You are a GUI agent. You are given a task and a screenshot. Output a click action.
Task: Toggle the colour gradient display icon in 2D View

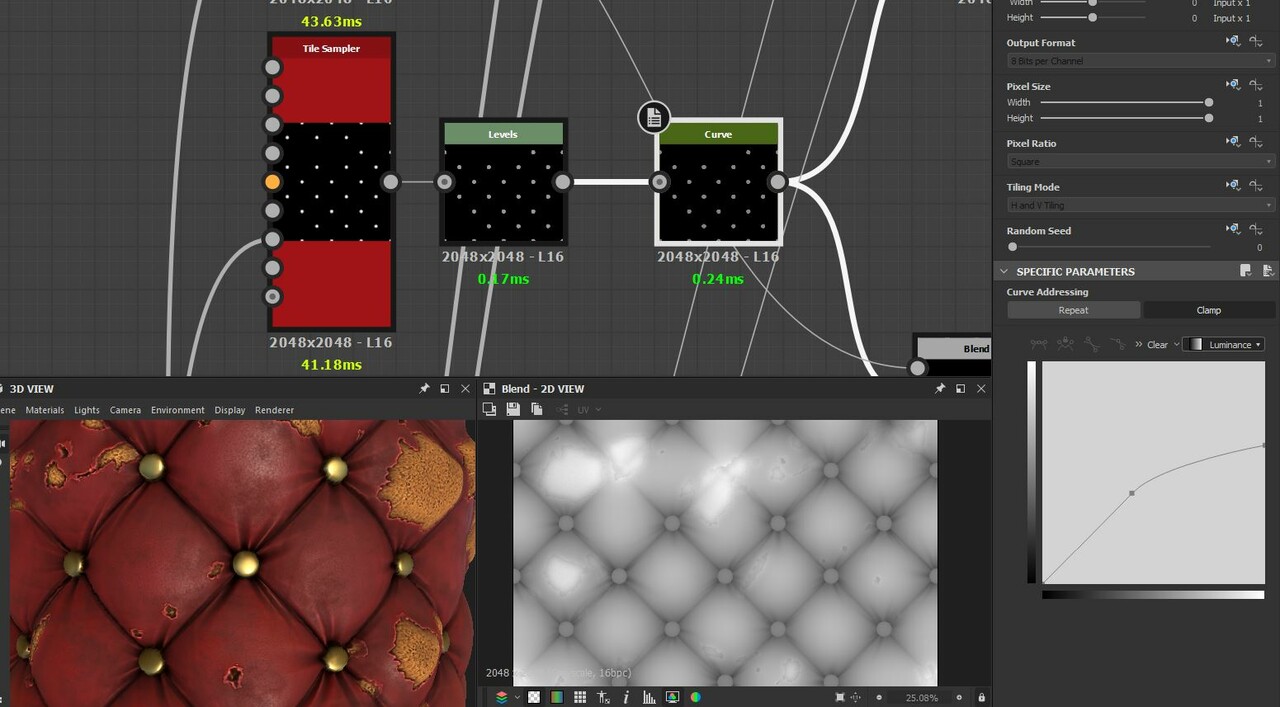[x=557, y=697]
